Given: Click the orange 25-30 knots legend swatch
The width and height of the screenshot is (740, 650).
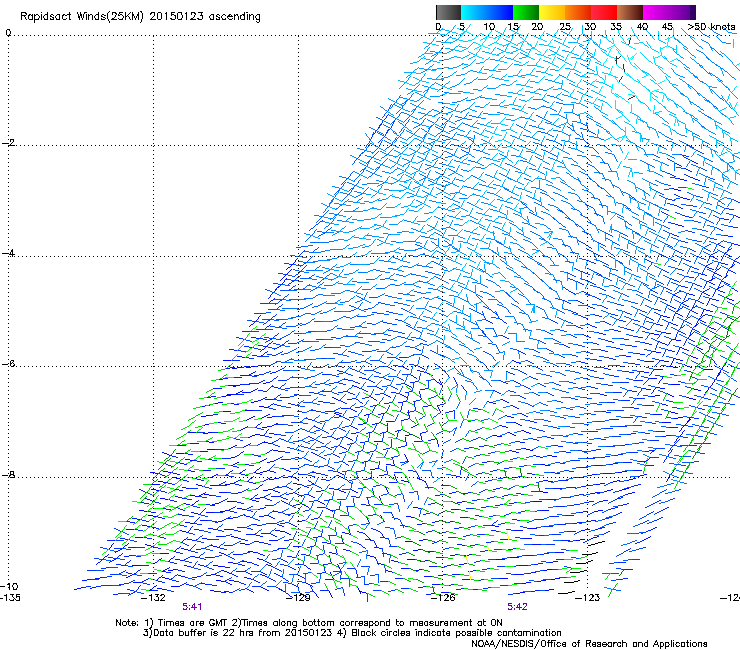Looking at the screenshot, I should [x=578, y=12].
